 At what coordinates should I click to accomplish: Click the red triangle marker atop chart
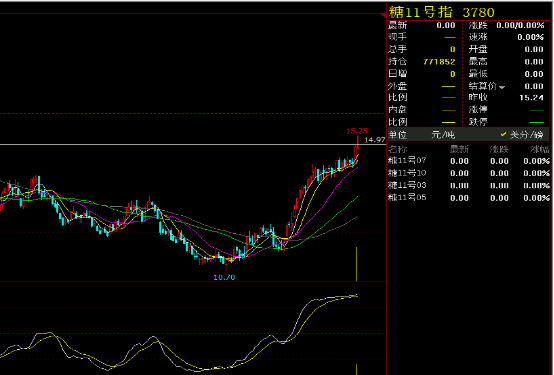(383, 15)
